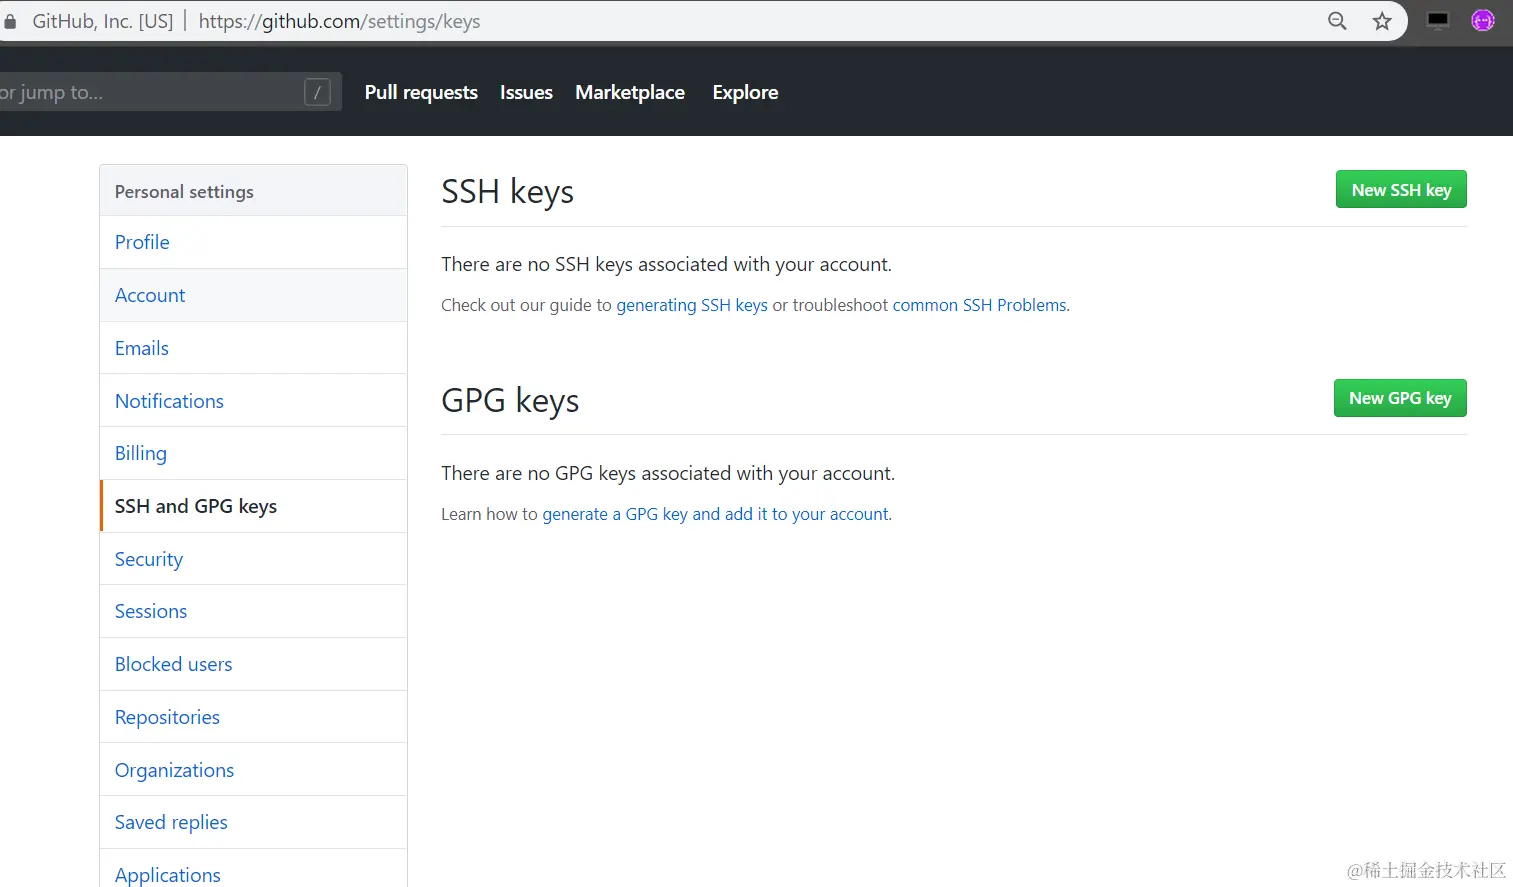This screenshot has width=1513, height=887.
Task: Open Pull requests in the top navigation
Action: coord(421,92)
